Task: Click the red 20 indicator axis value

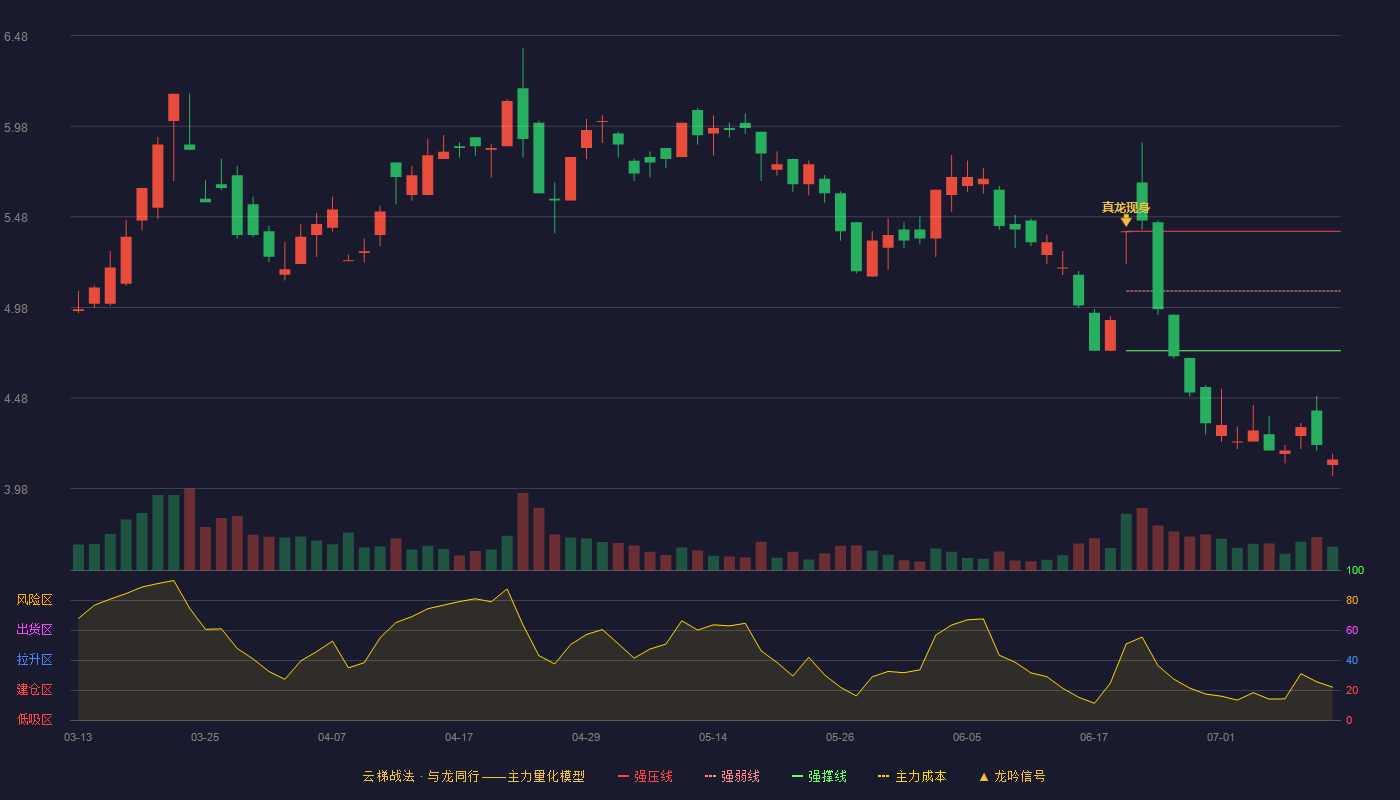Action: point(1352,690)
